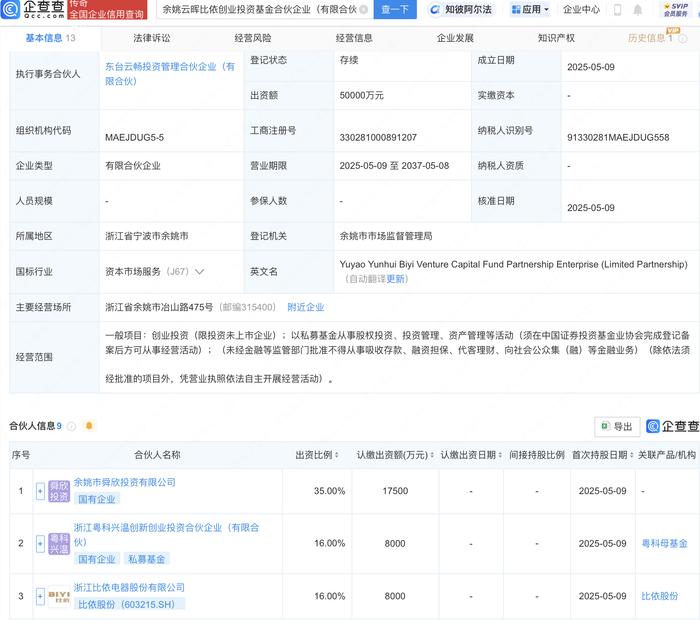Open SVIP 会员服务 badge

click(675, 9)
